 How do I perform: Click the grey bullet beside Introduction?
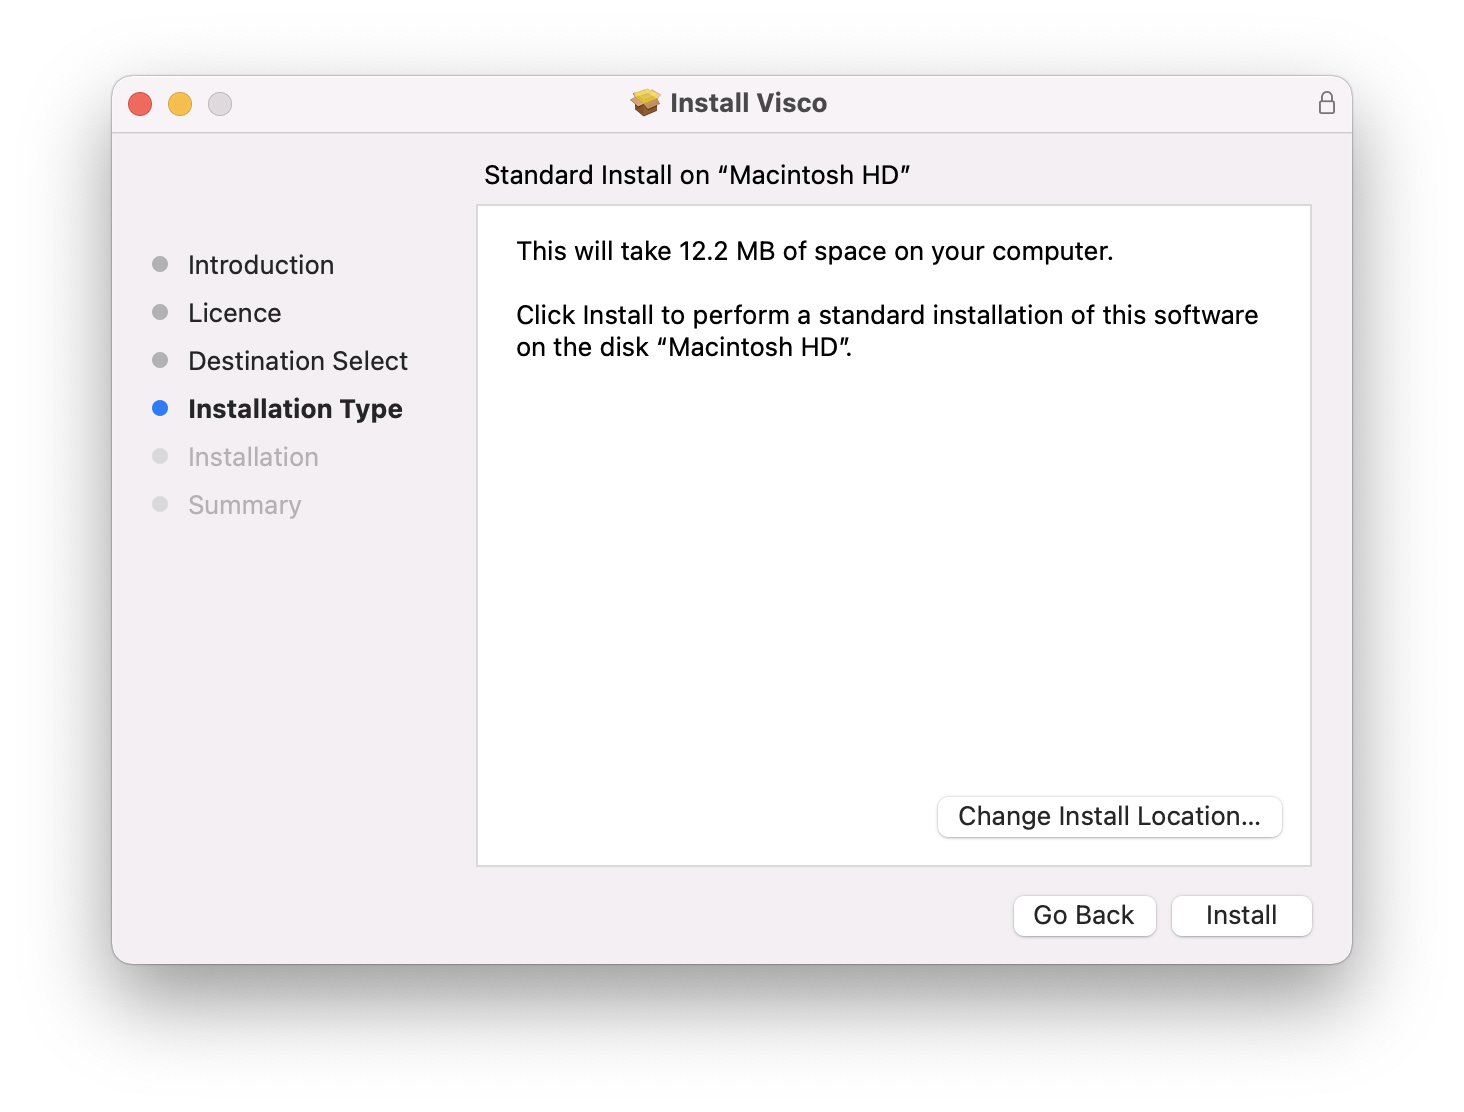(x=160, y=264)
